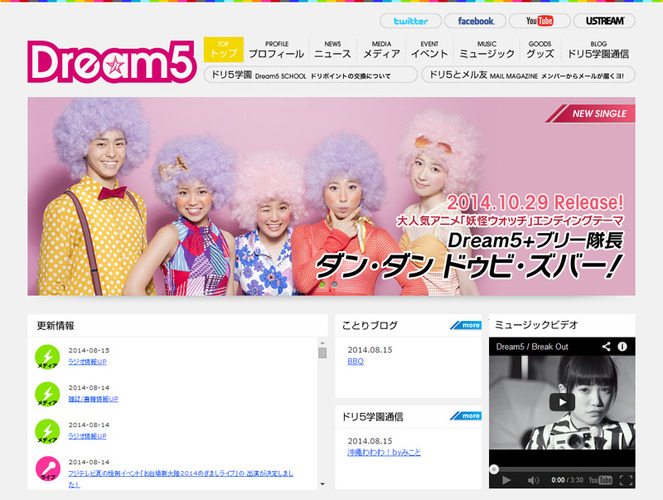This screenshot has width=663, height=500.
Task: Open the 2014-08-15 ラジオ情報UP link
Action: [88, 362]
